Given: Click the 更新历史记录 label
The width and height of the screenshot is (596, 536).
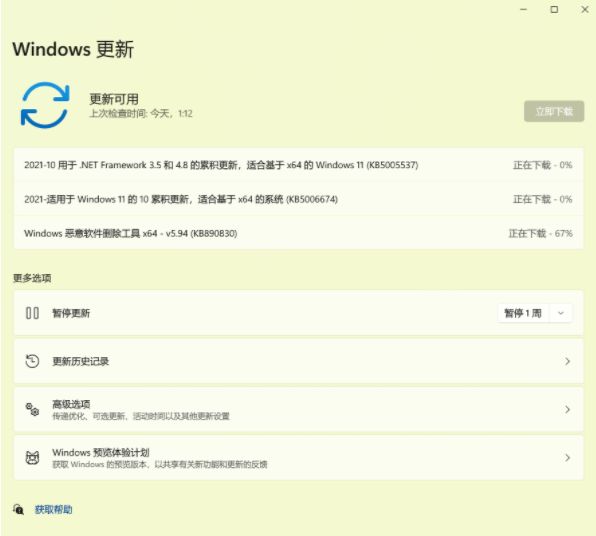Looking at the screenshot, I should pyautogui.click(x=81, y=361).
